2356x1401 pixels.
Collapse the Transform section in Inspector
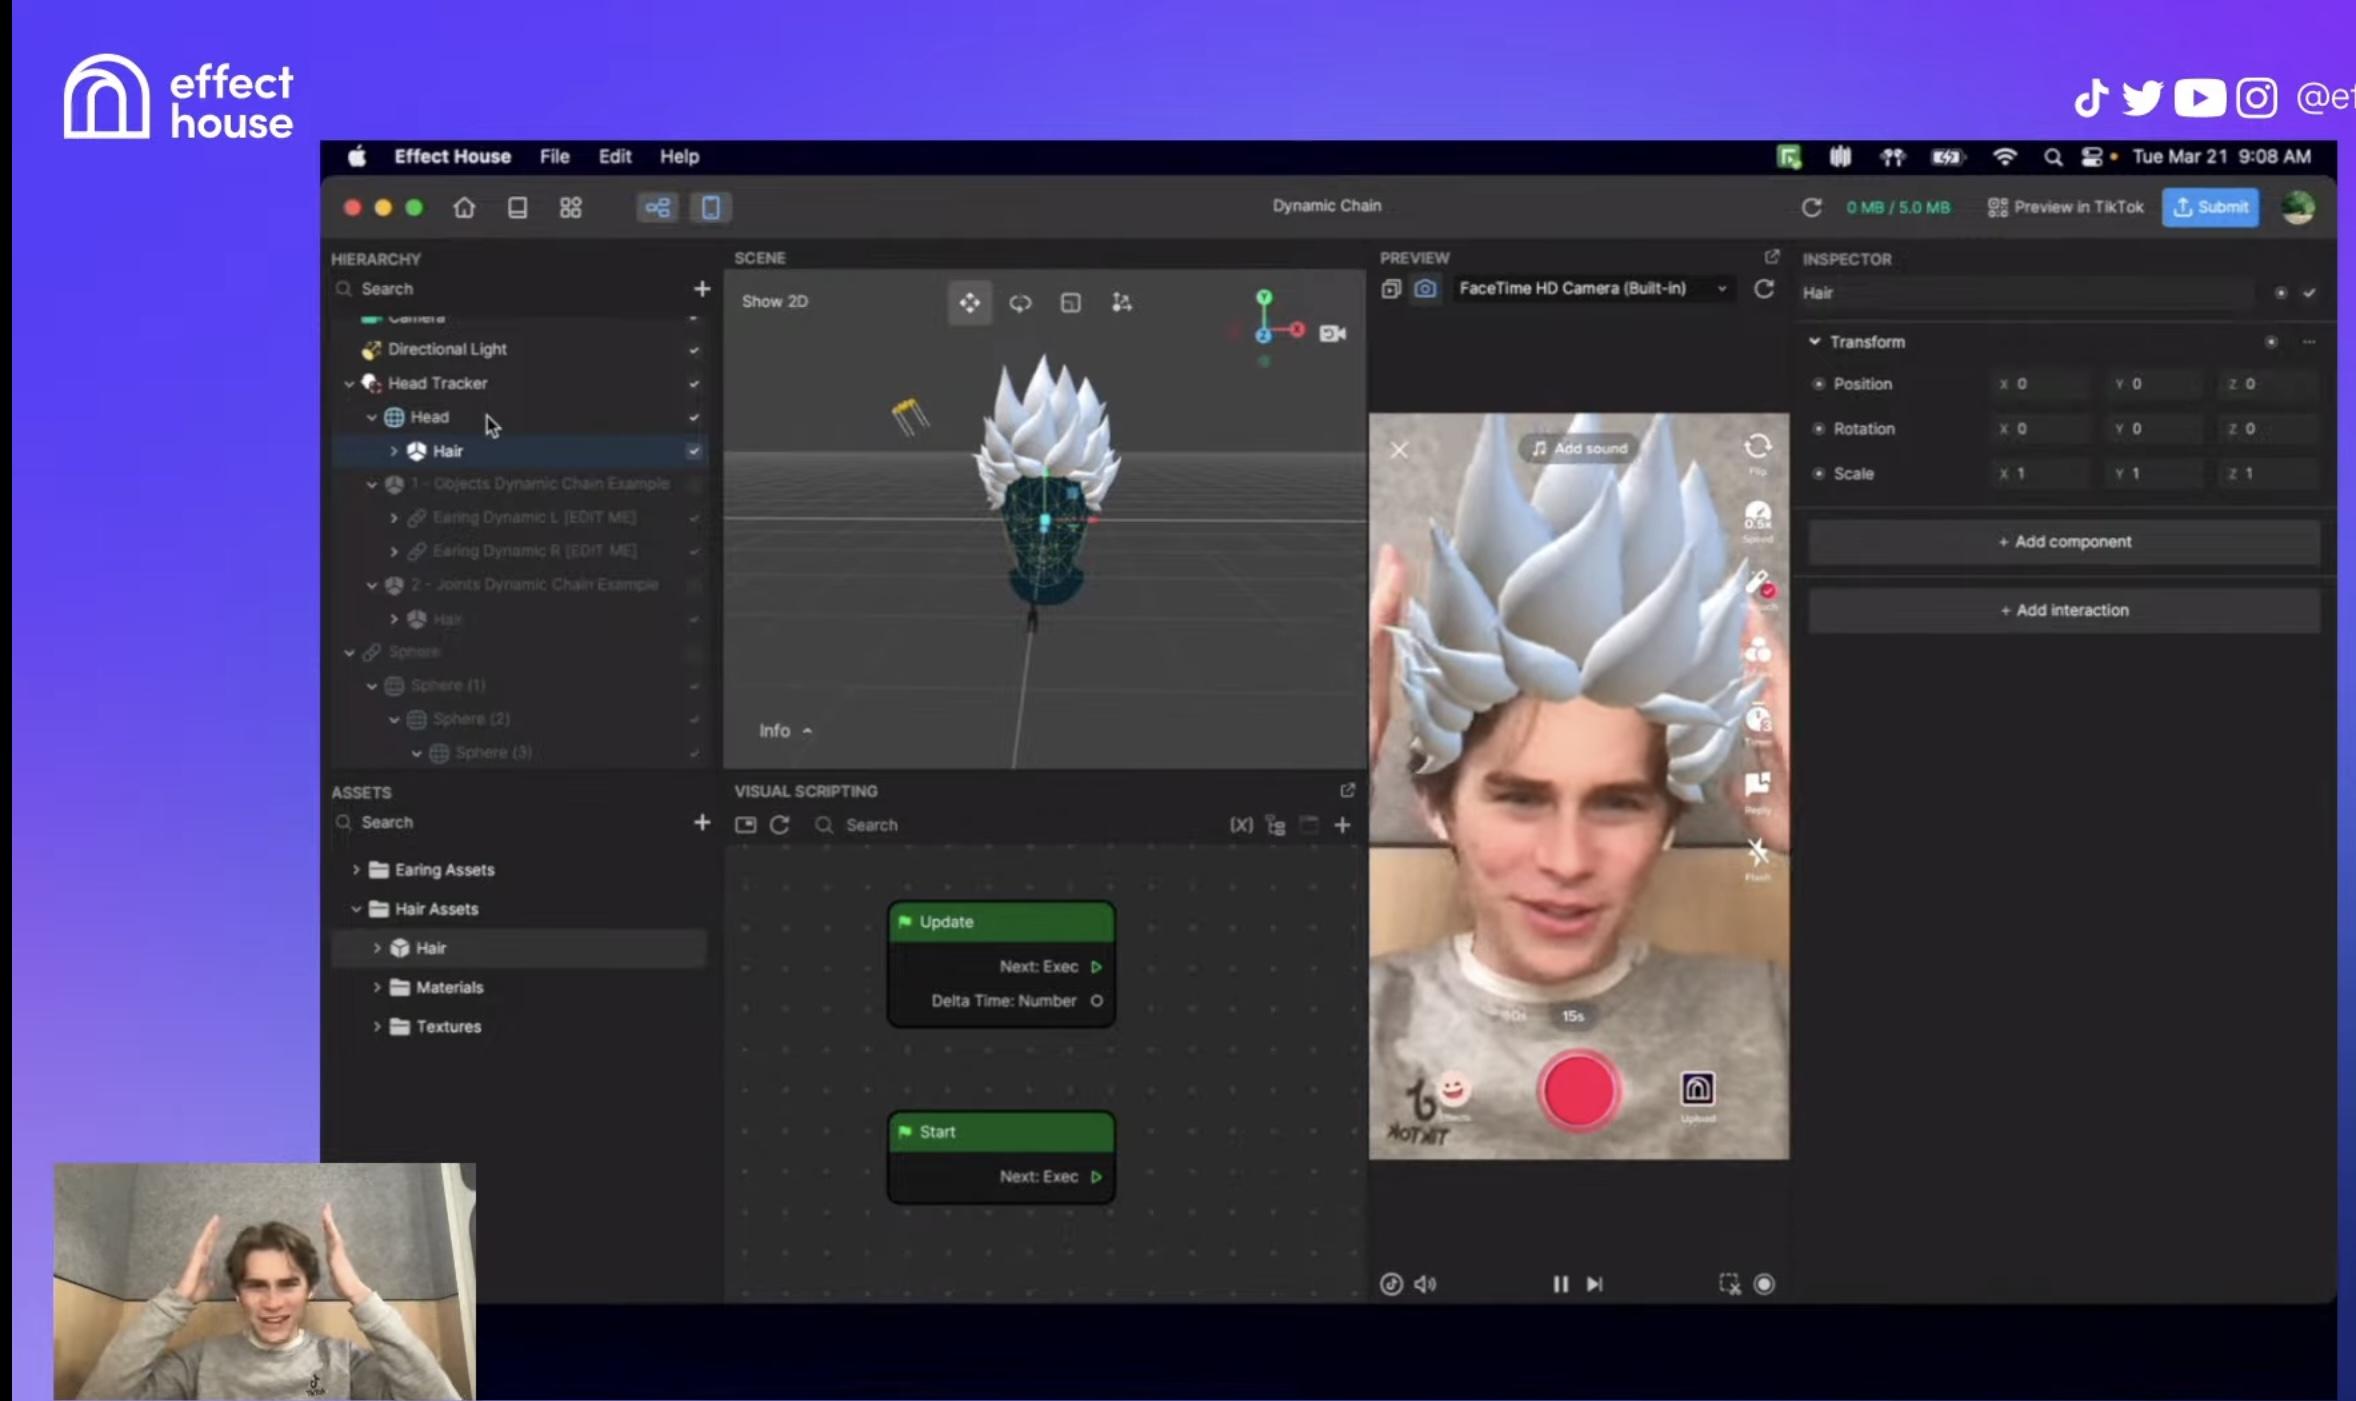tap(1815, 342)
